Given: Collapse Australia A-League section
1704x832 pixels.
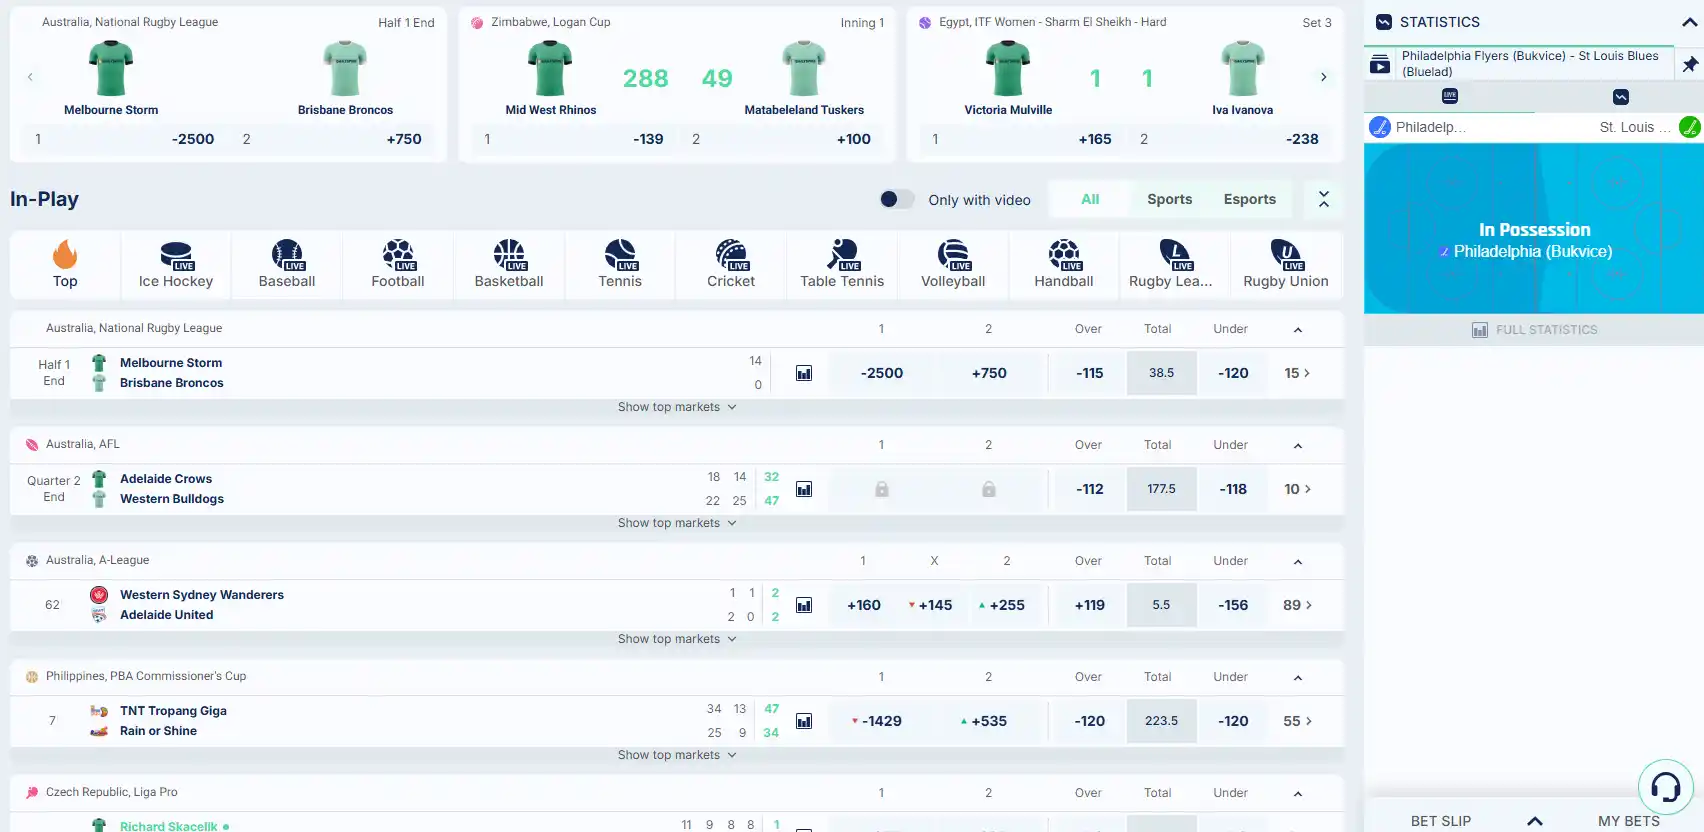Looking at the screenshot, I should pyautogui.click(x=1298, y=561).
